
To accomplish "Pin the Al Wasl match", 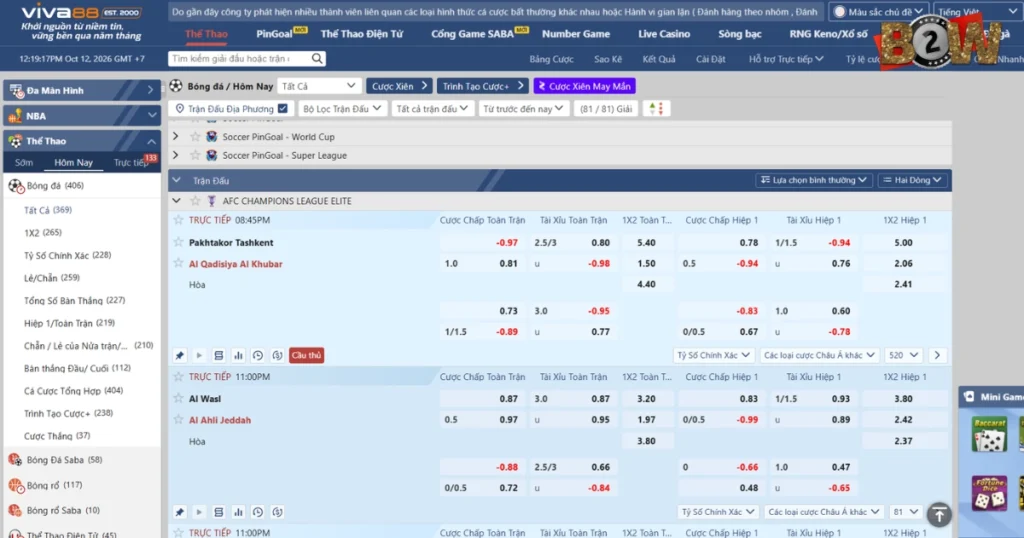I will pyautogui.click(x=180, y=512).
